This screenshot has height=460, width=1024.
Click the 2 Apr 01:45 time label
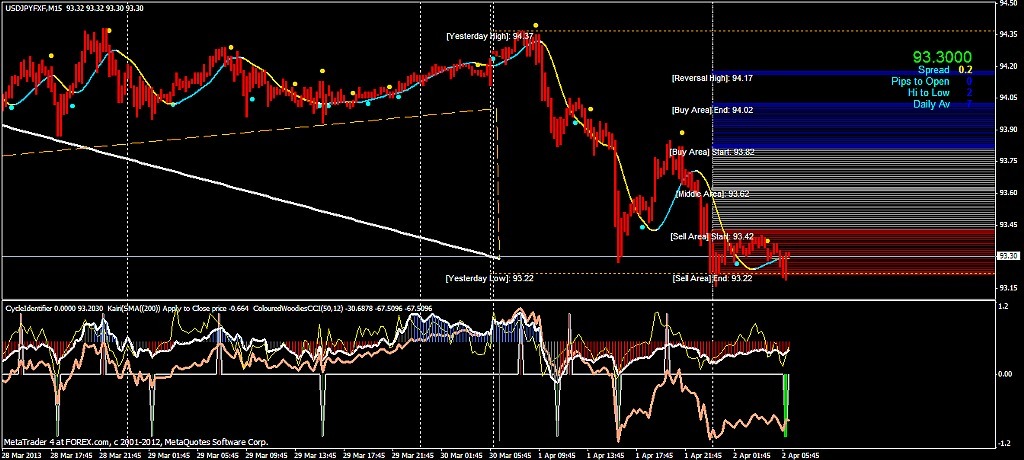tap(754, 455)
